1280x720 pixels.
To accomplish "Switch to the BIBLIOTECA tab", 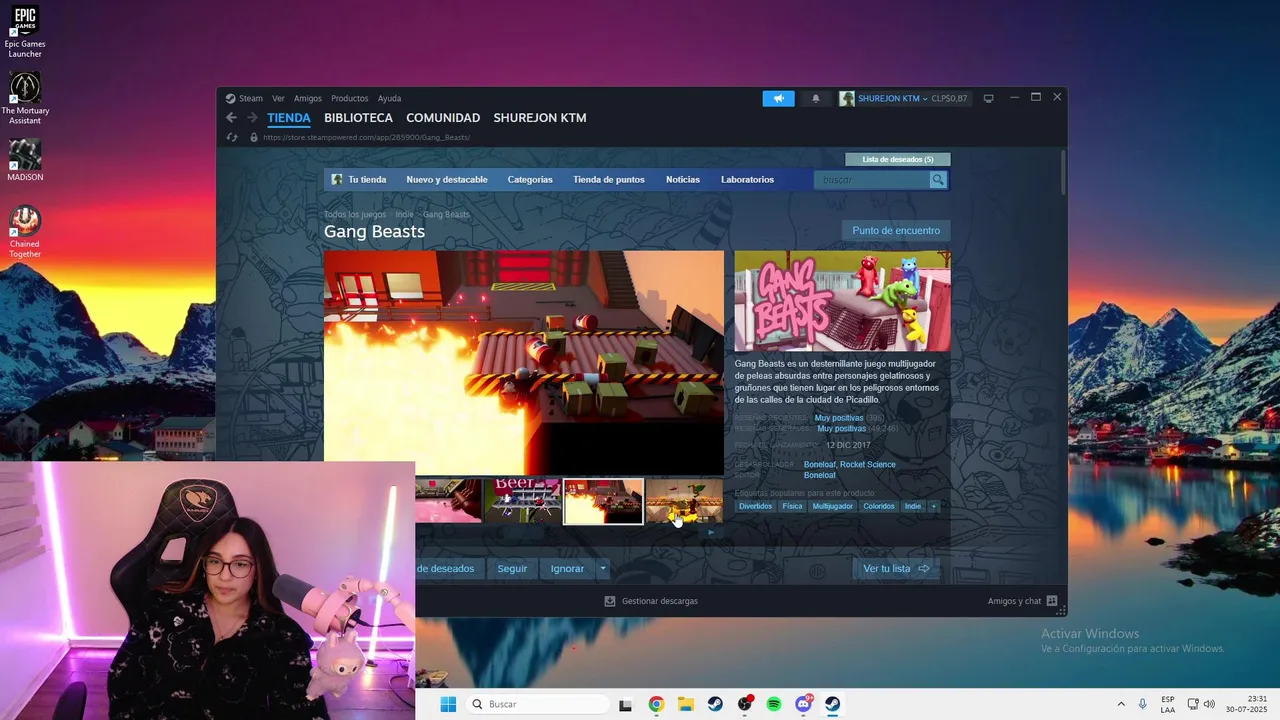I will [x=358, y=118].
